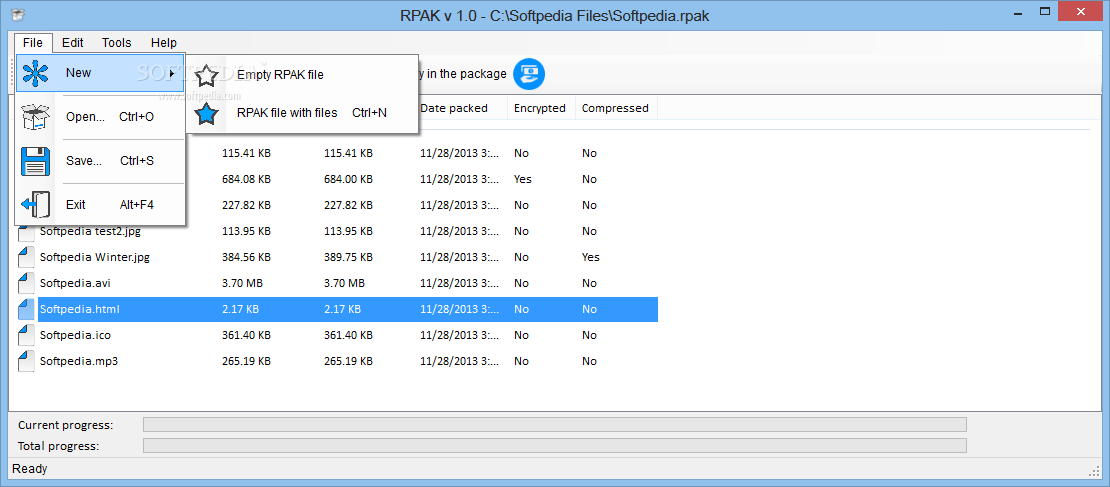Open the Tools menu

(116, 42)
